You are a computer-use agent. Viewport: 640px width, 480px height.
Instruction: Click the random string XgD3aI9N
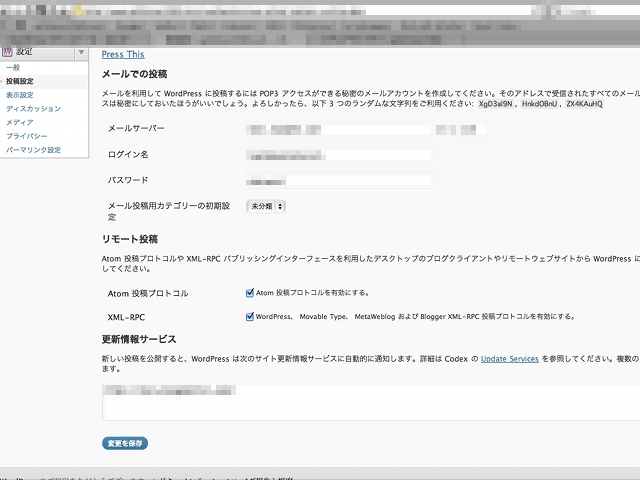(495, 104)
